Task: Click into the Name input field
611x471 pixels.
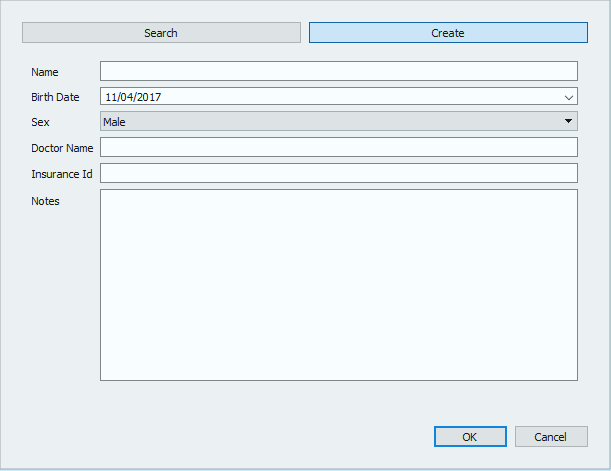Action: click(339, 71)
